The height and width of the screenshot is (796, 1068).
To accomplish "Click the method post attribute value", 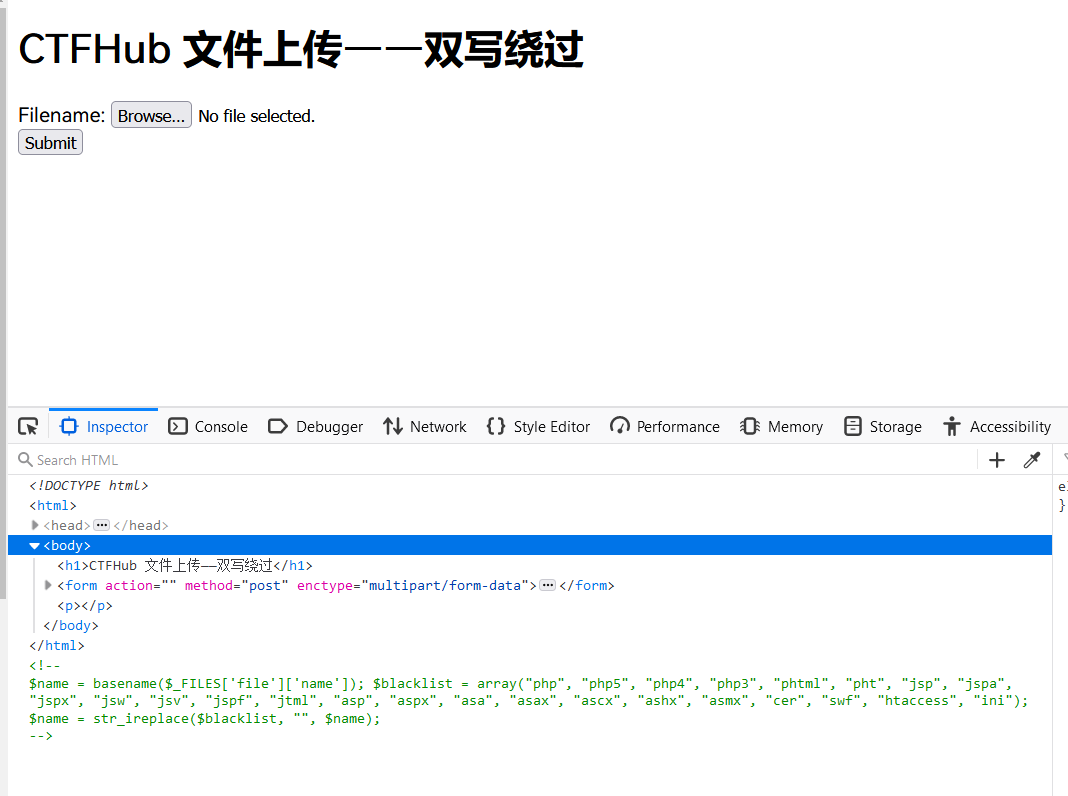I will 265,586.
